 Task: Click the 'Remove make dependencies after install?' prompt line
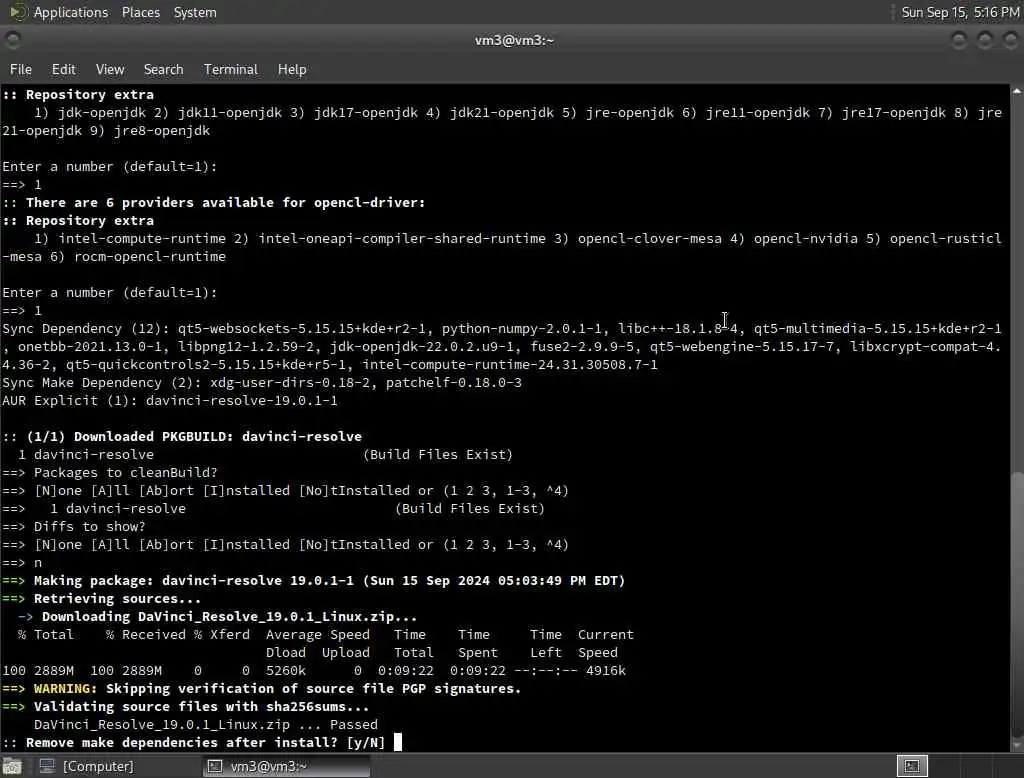[194, 743]
